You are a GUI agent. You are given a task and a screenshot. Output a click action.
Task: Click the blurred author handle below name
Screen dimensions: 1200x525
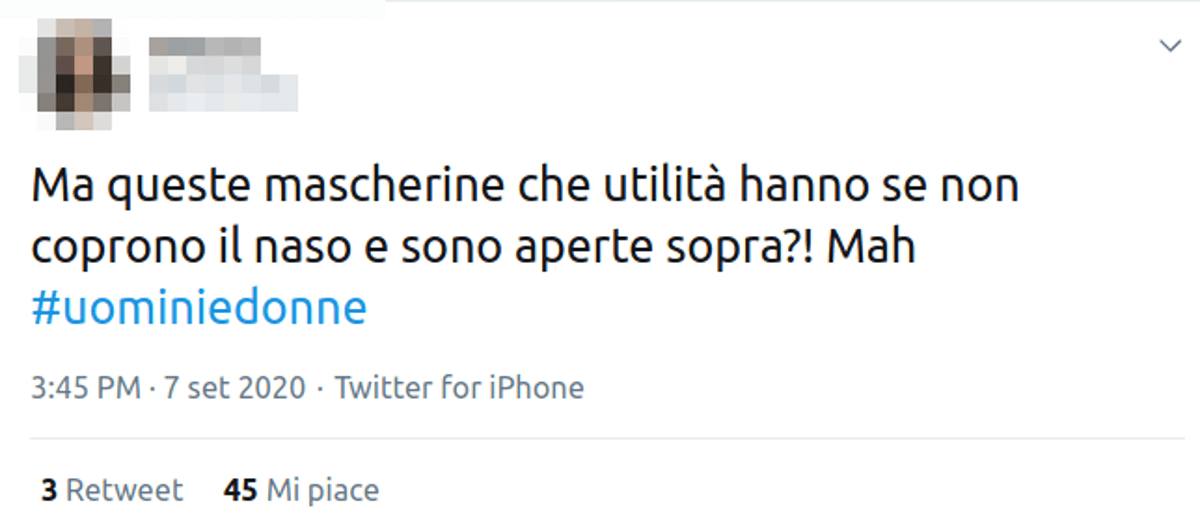pos(222,88)
